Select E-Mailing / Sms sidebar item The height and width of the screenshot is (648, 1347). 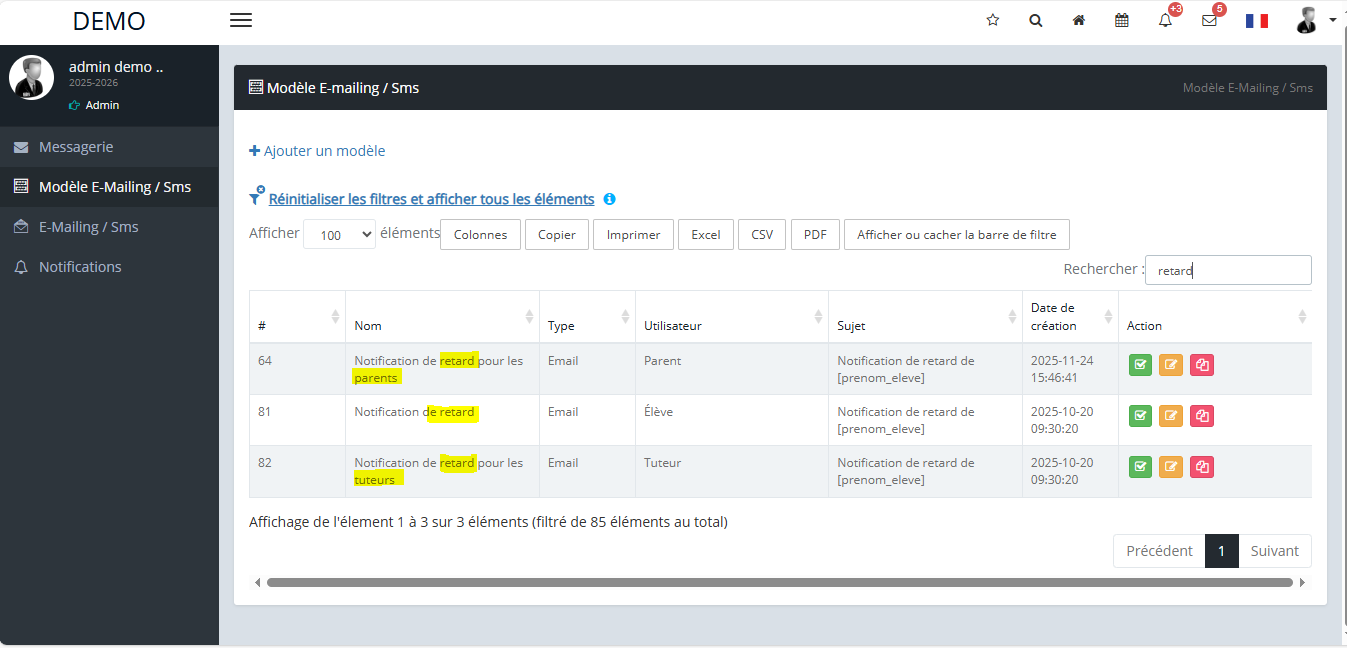pos(88,227)
